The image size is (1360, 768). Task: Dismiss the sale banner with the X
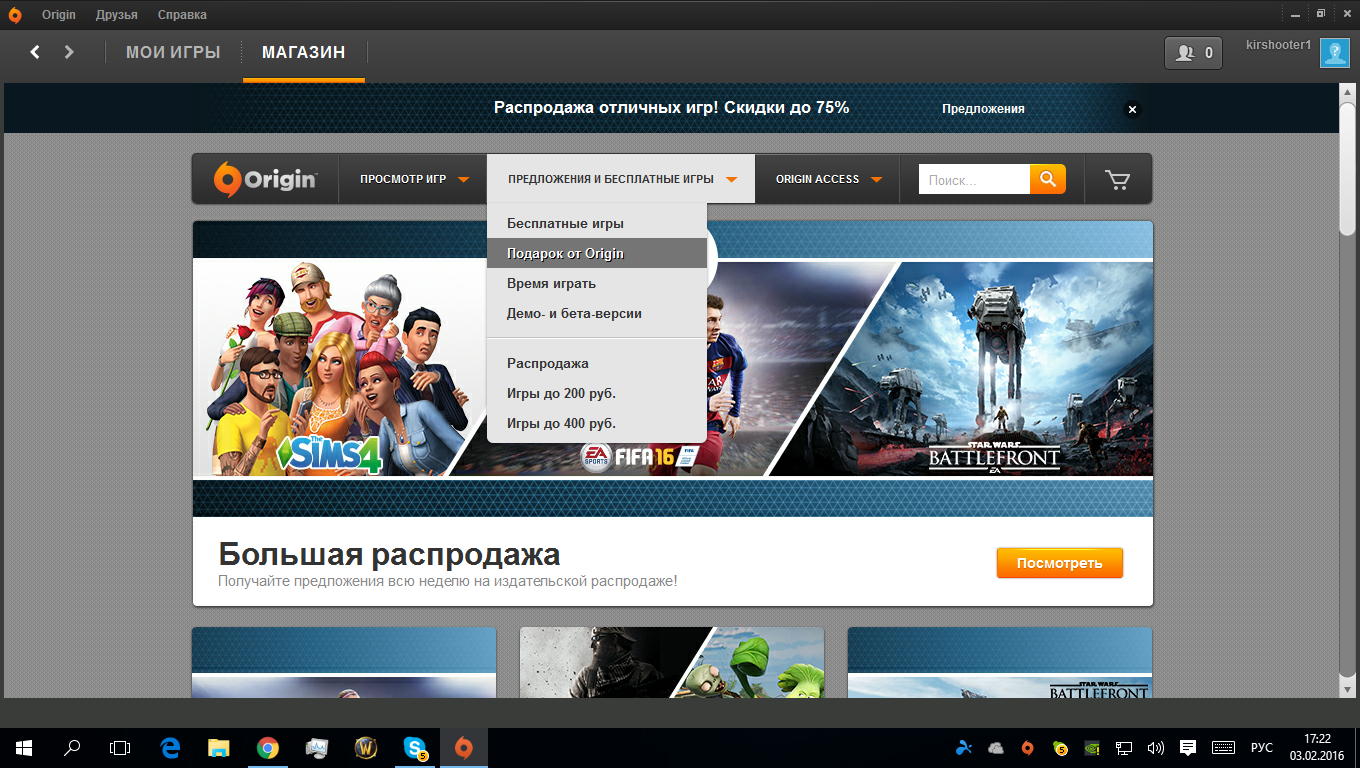[1132, 109]
